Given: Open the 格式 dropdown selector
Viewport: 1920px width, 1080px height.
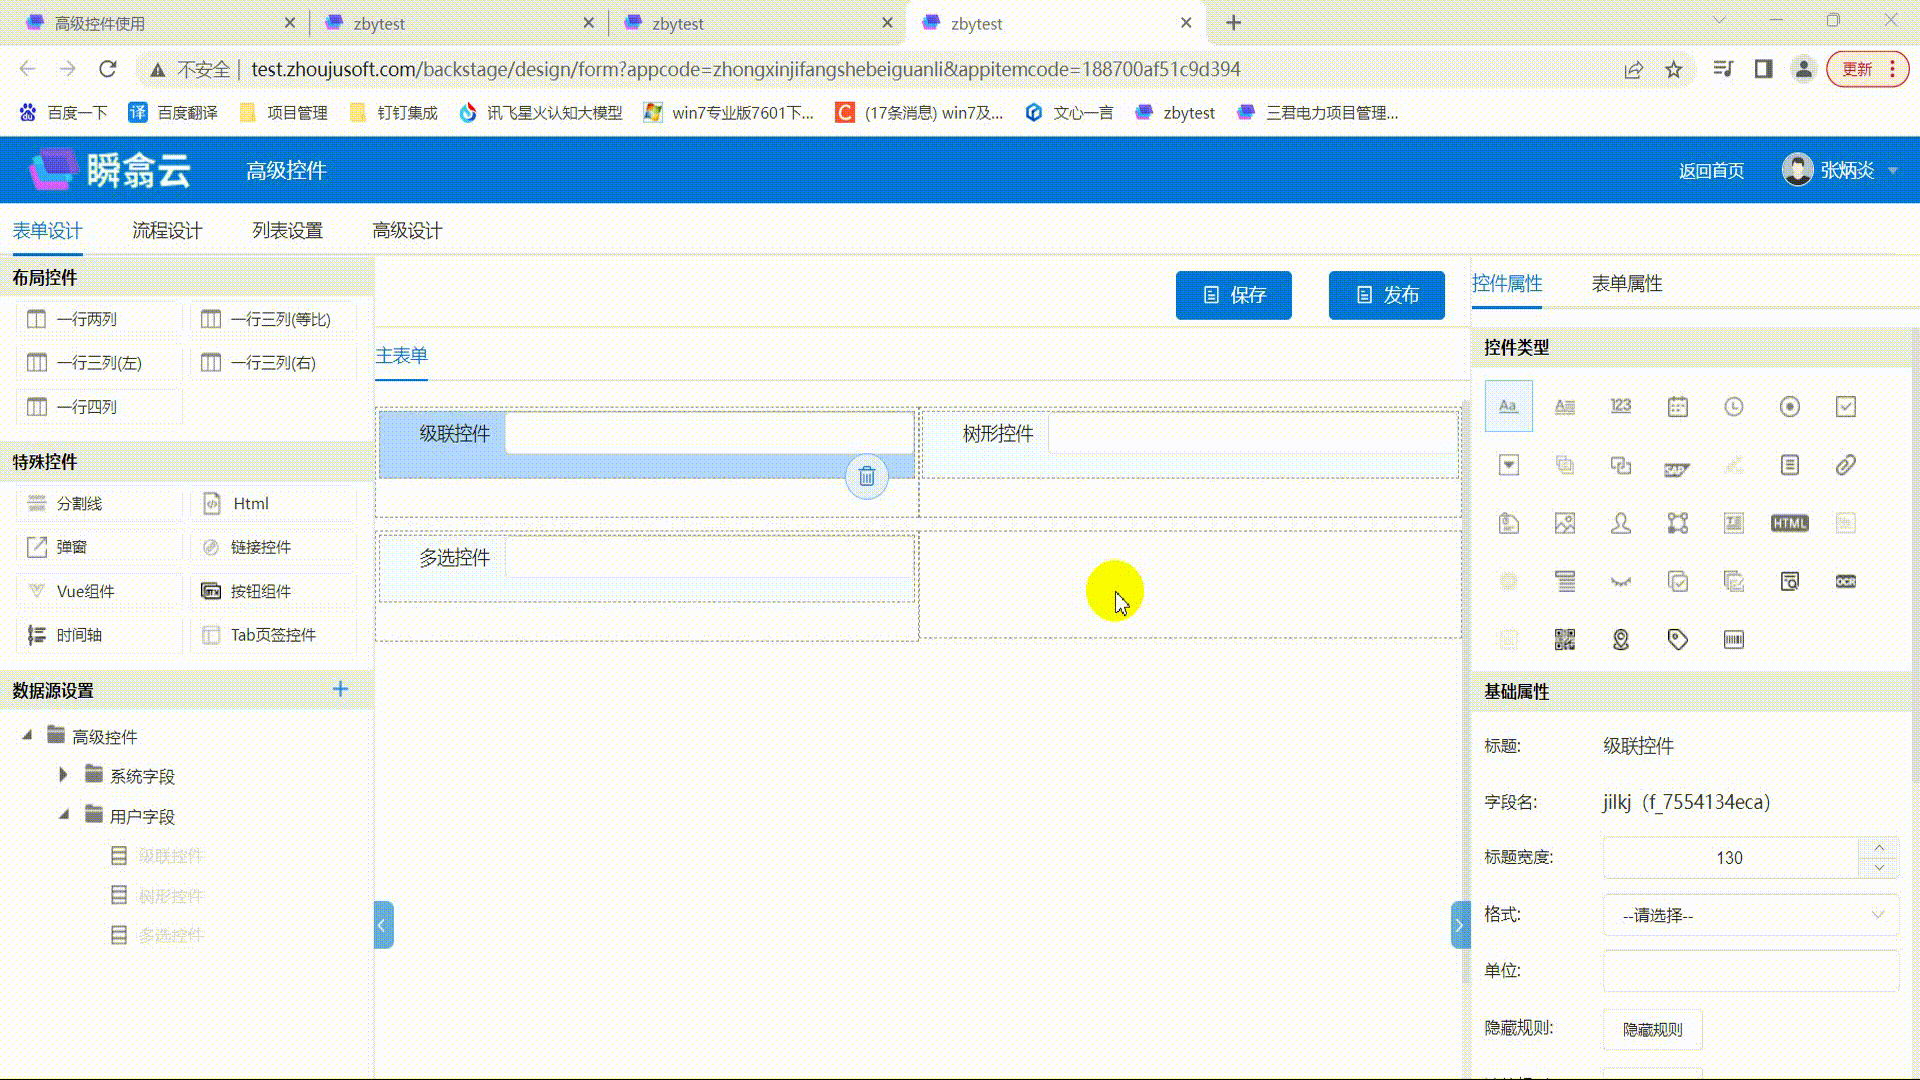Looking at the screenshot, I should (1750, 915).
